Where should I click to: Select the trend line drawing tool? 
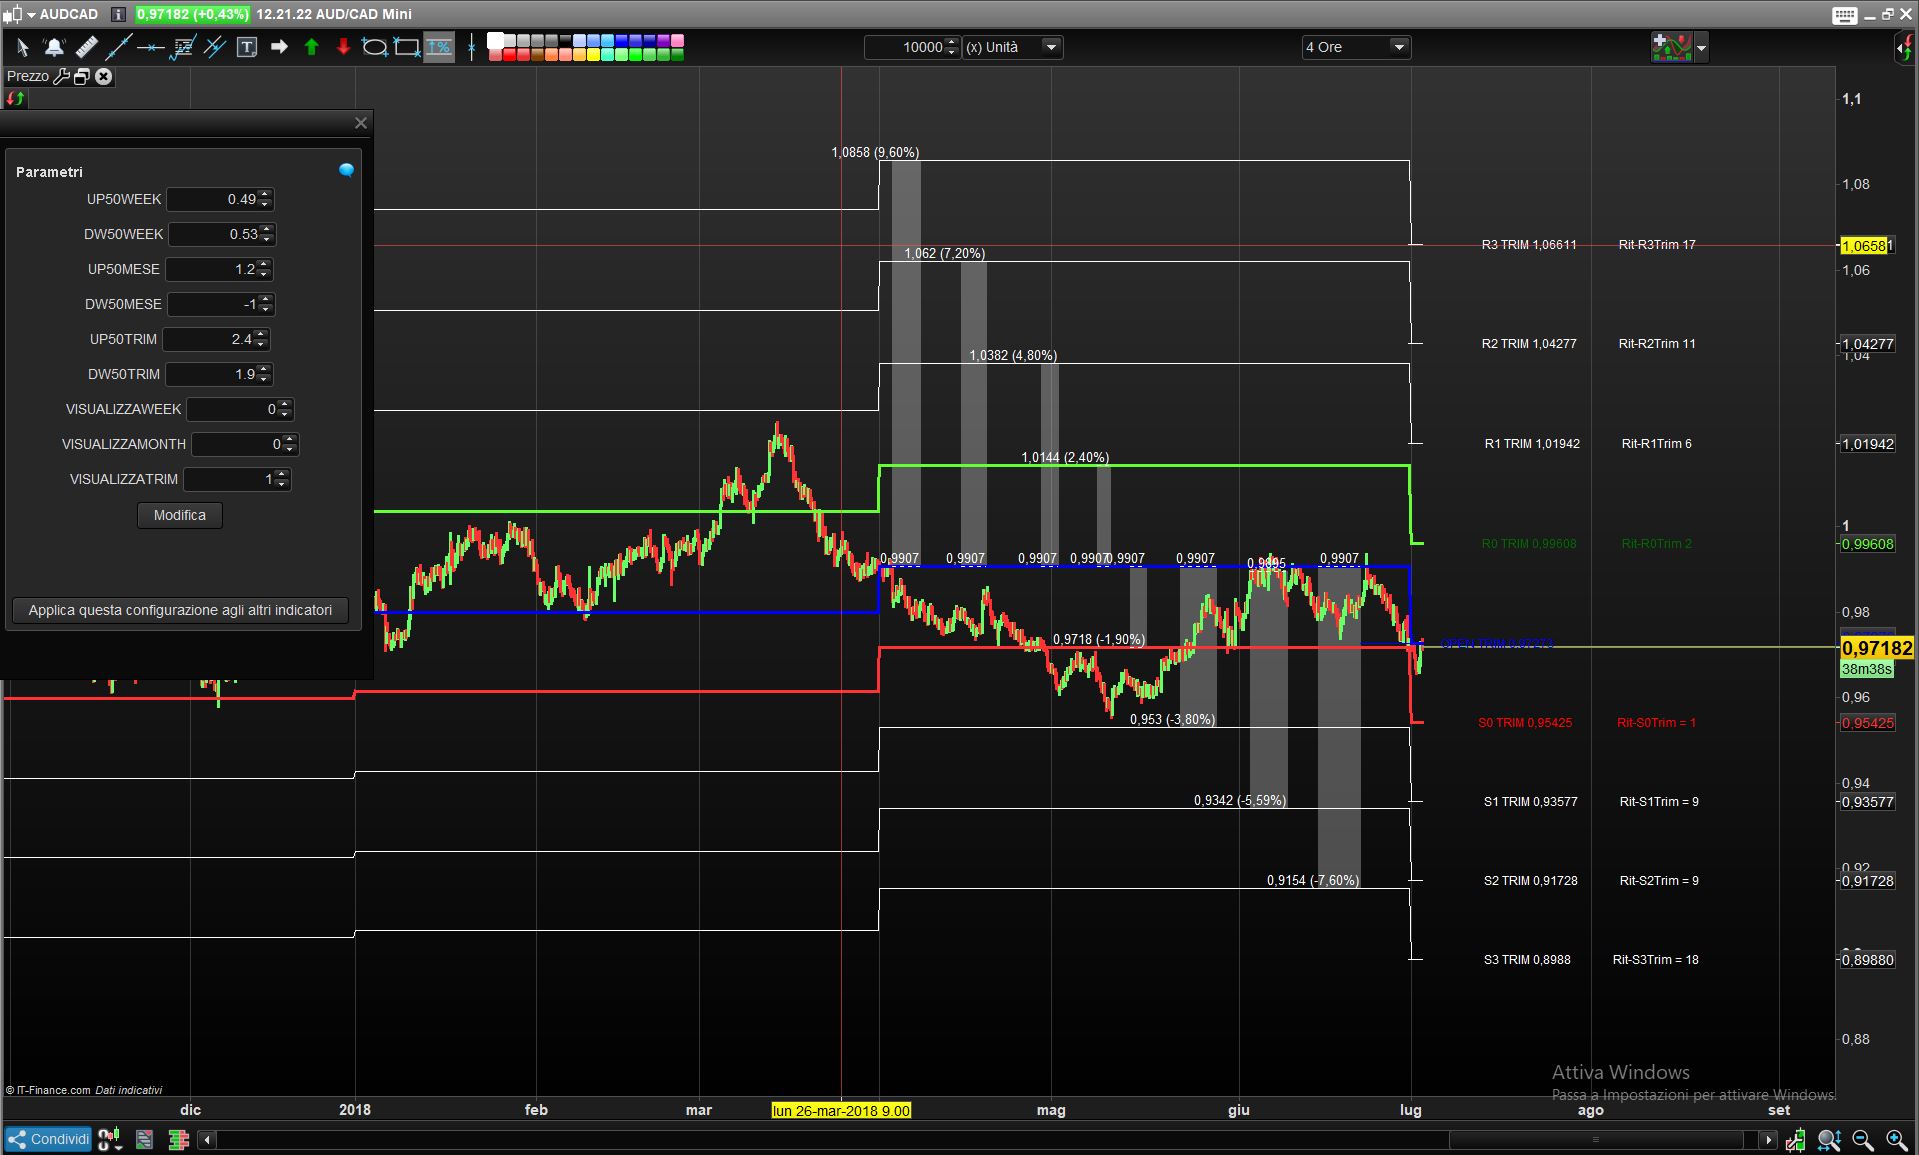click(118, 47)
